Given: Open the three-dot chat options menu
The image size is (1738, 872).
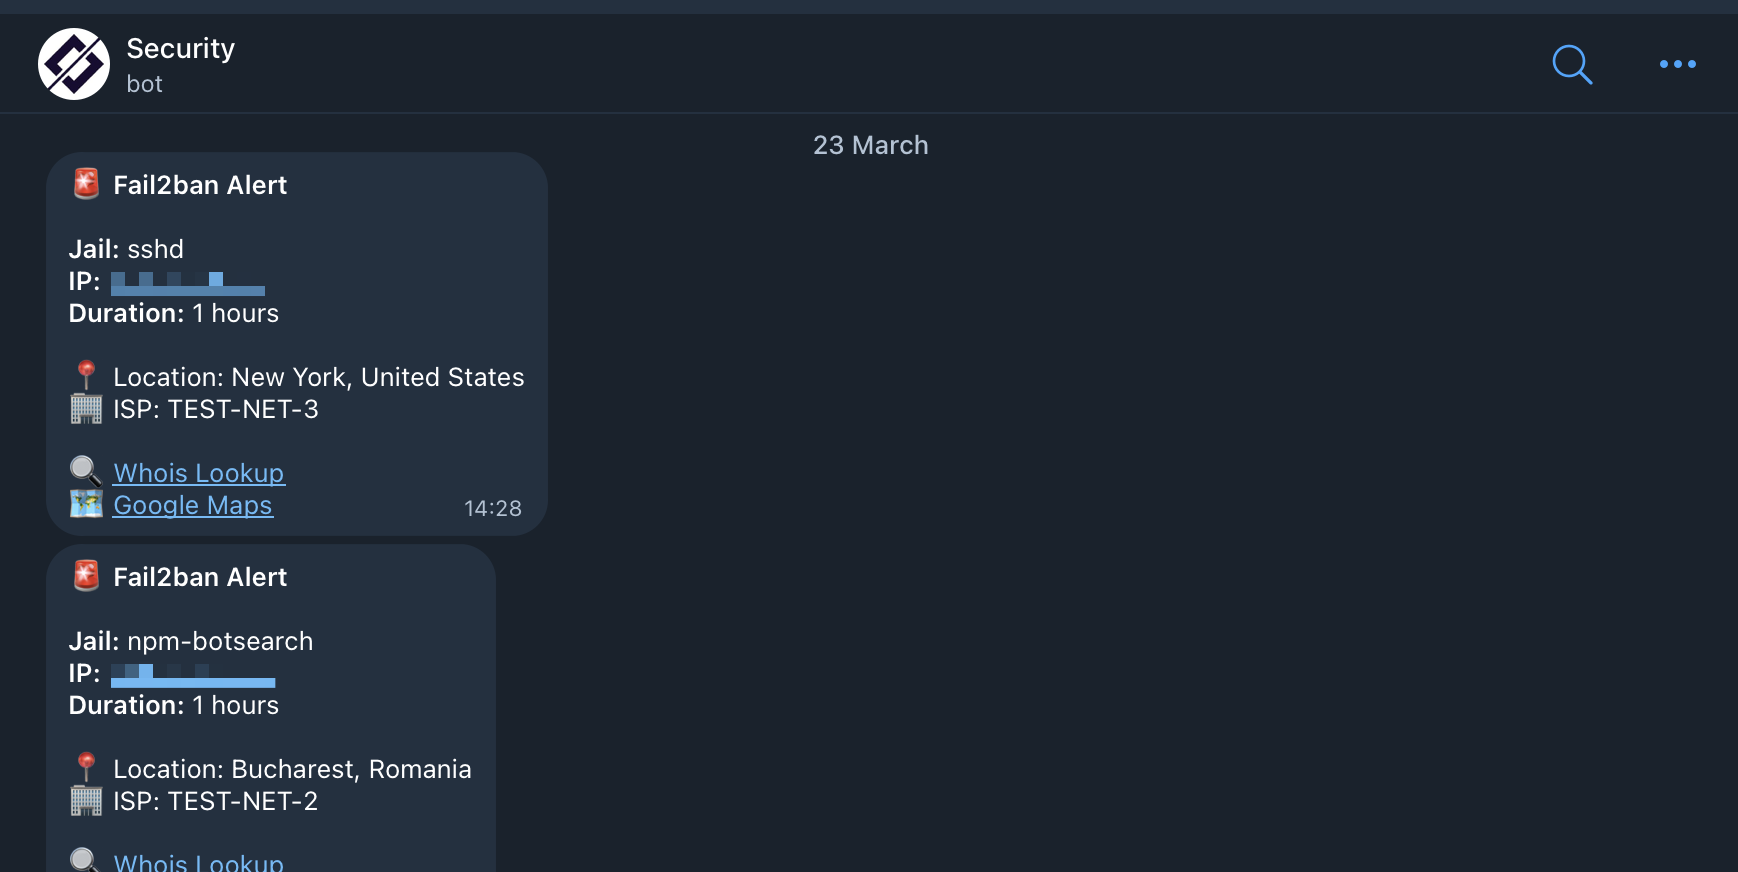Looking at the screenshot, I should (1677, 64).
